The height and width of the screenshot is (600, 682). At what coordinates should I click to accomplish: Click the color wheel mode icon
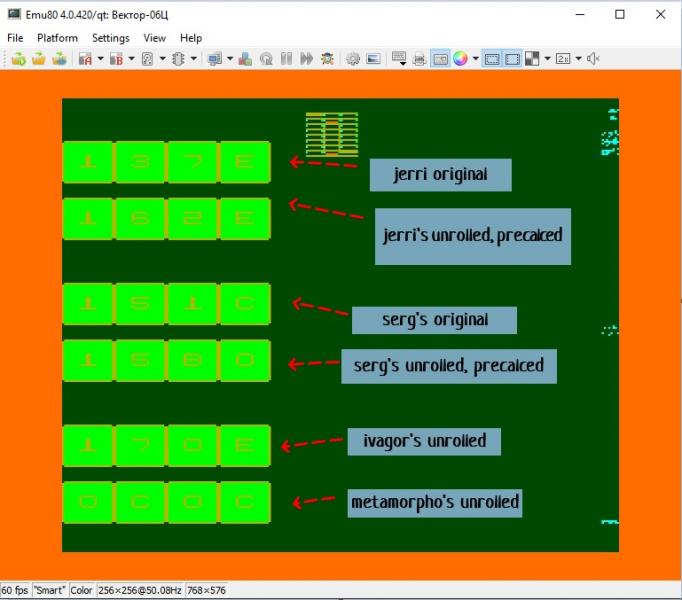[460, 59]
